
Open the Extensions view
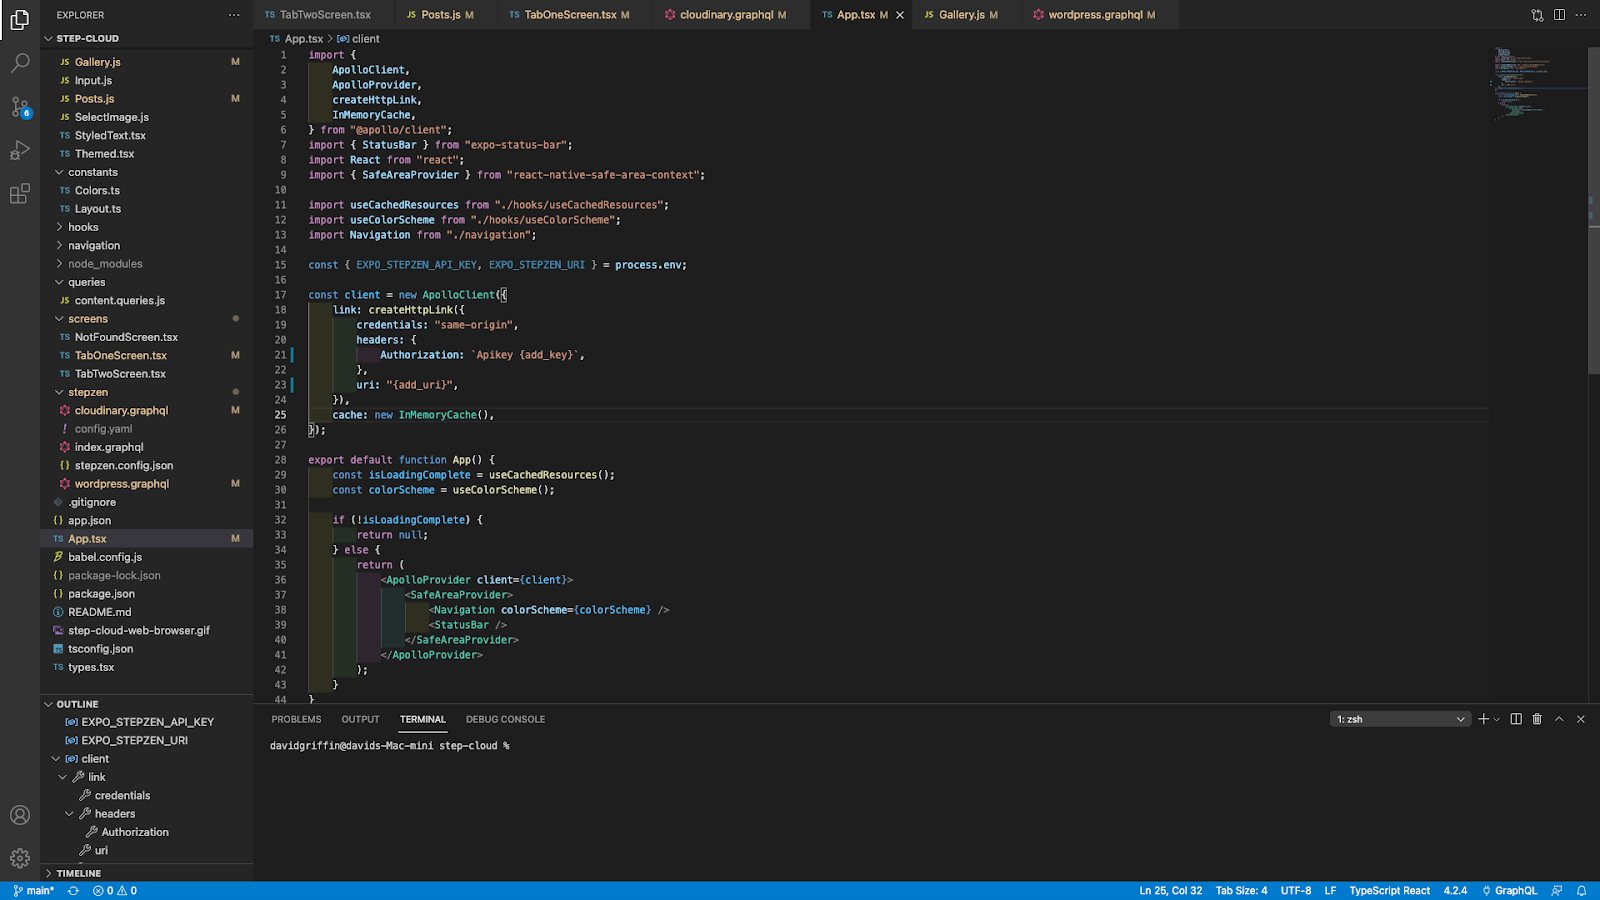tap(20, 194)
